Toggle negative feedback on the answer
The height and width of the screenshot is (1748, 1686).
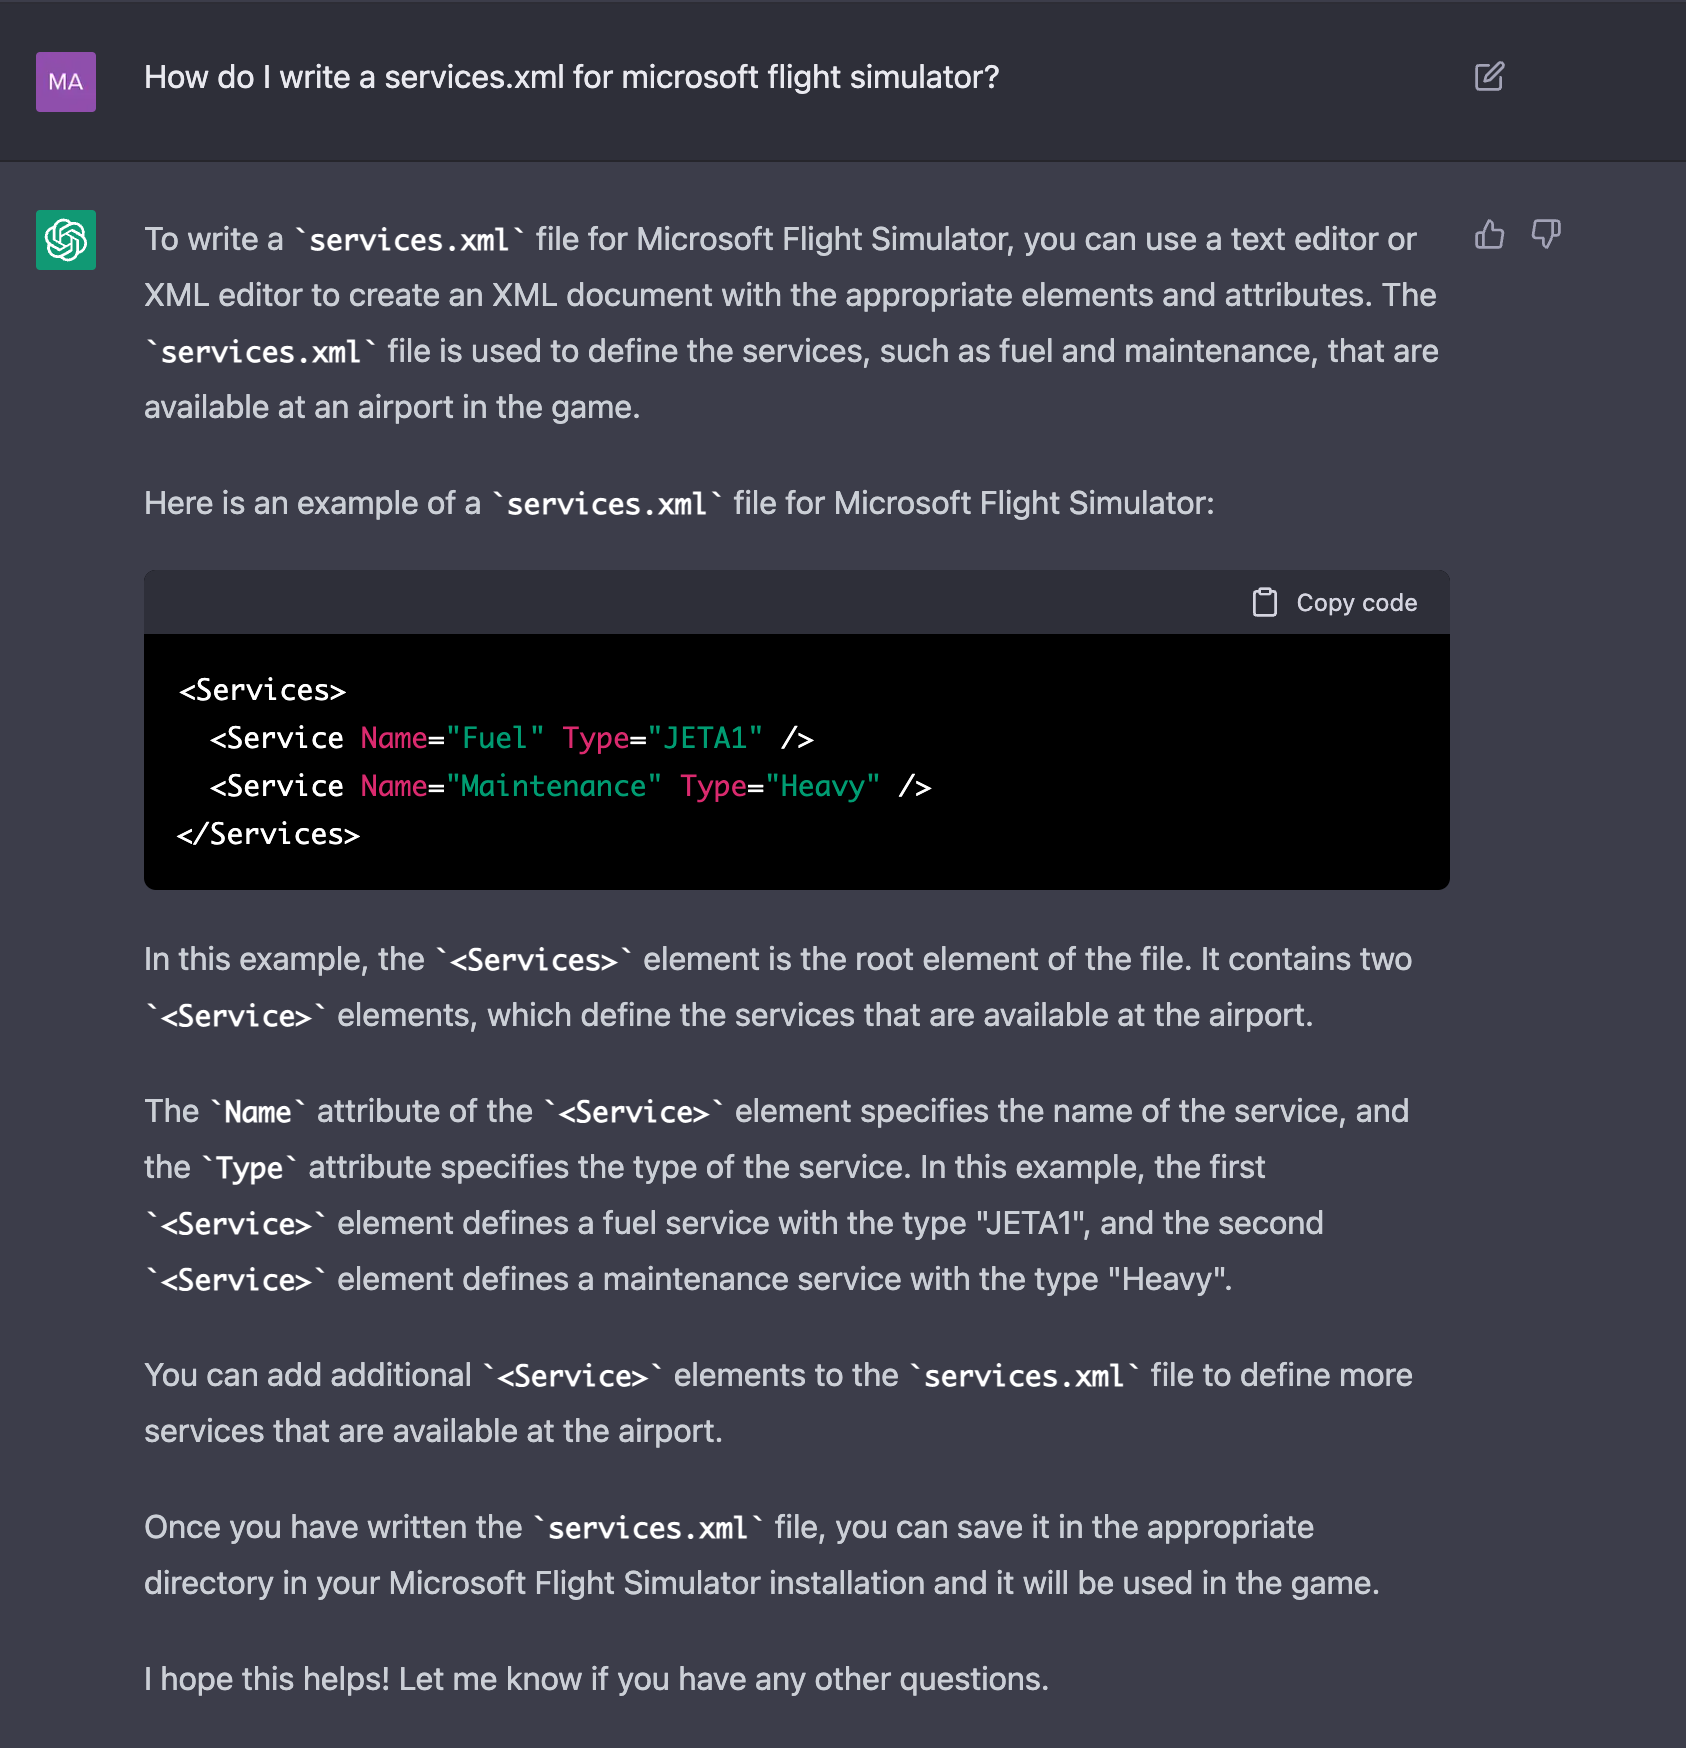(x=1545, y=236)
